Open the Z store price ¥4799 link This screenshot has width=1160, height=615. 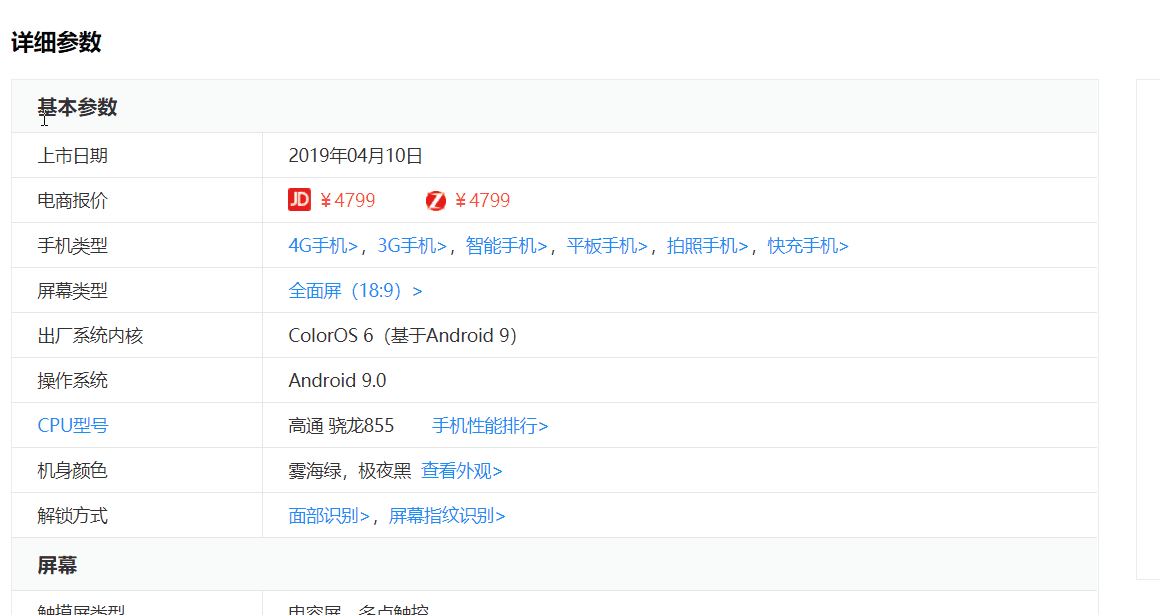coord(482,201)
